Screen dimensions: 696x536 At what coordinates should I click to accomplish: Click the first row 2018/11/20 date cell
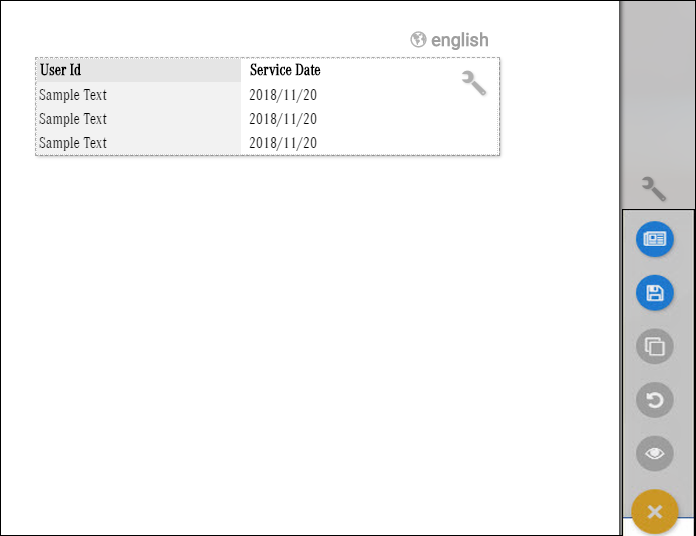(x=283, y=95)
